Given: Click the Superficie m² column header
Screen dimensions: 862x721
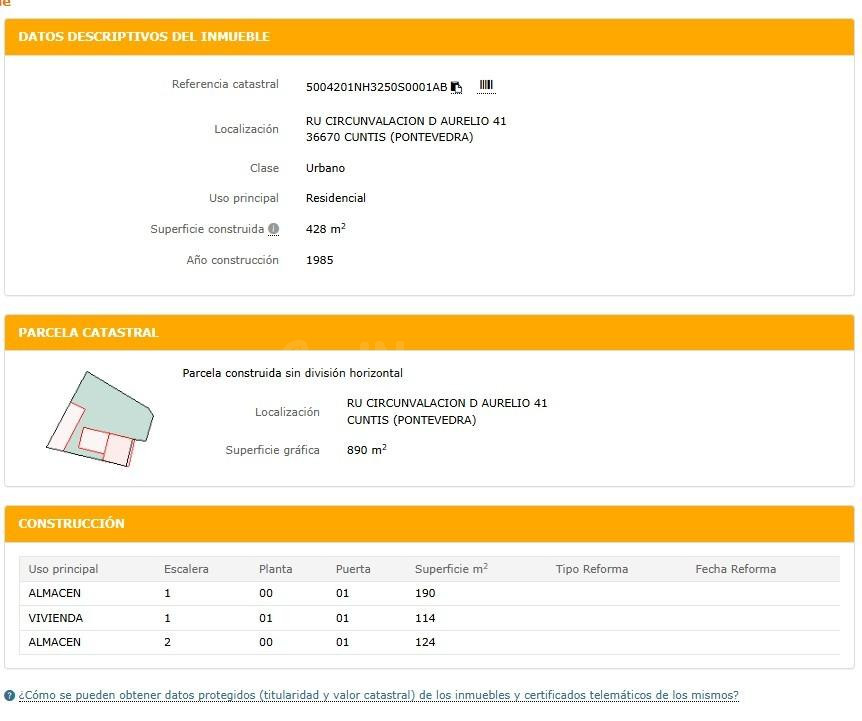Looking at the screenshot, I should coord(451,569).
